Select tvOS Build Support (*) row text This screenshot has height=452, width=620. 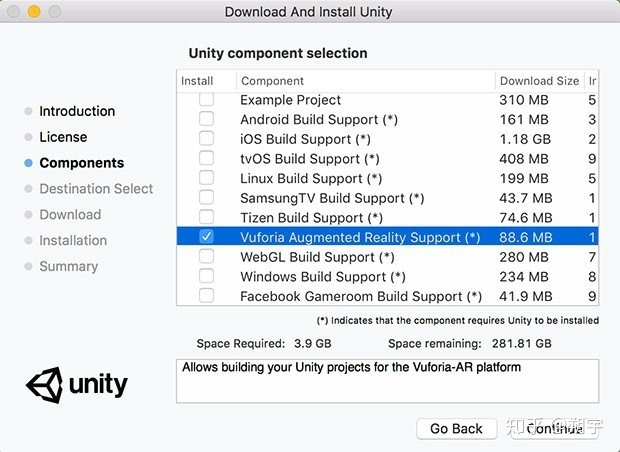point(310,159)
